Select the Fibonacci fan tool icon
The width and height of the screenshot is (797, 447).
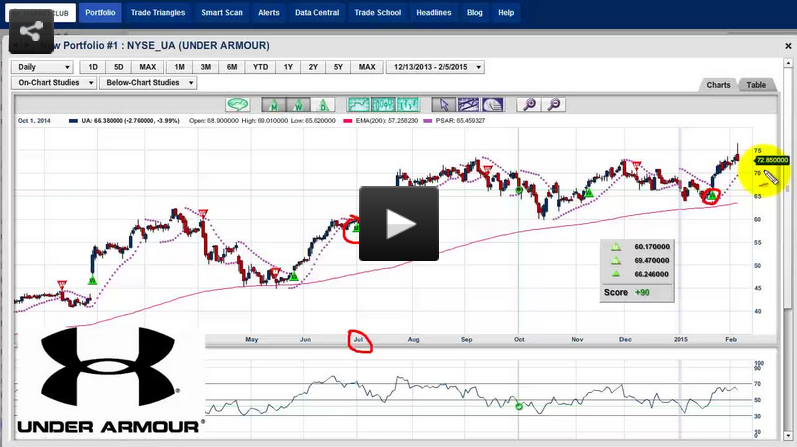(x=493, y=105)
